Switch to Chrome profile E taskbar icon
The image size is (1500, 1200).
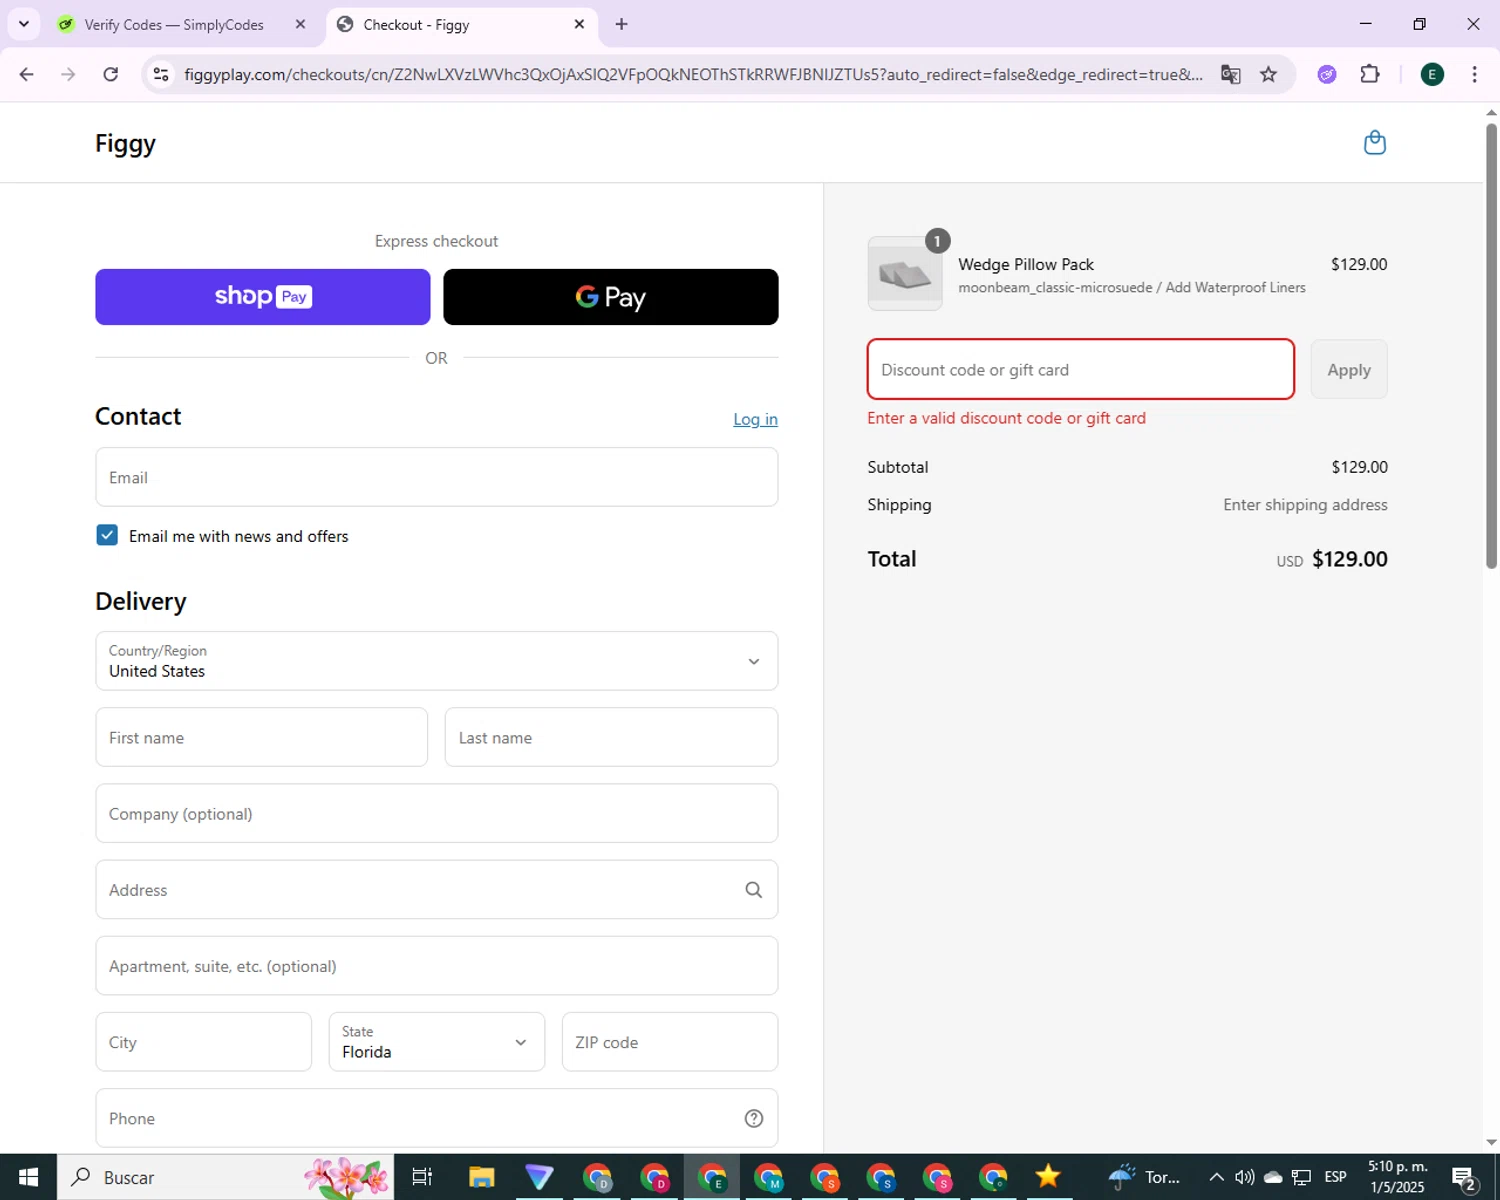(x=712, y=1177)
